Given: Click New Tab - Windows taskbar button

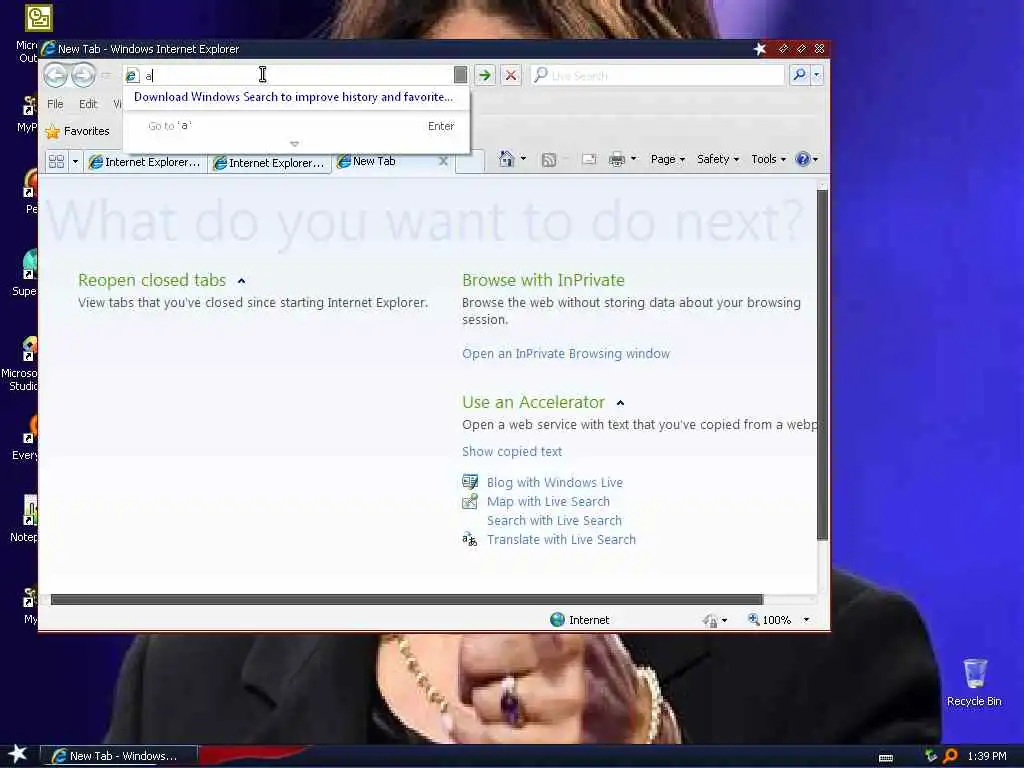Looking at the screenshot, I should [x=119, y=756].
